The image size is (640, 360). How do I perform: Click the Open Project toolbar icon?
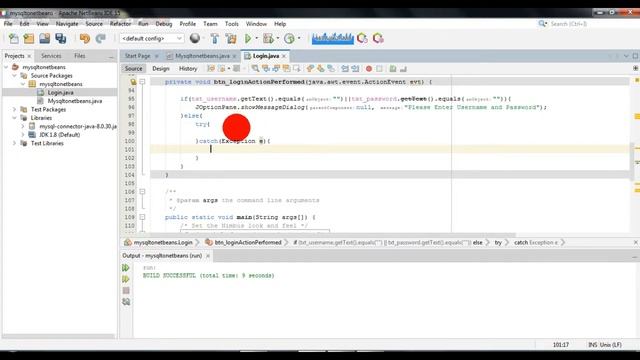point(44,39)
